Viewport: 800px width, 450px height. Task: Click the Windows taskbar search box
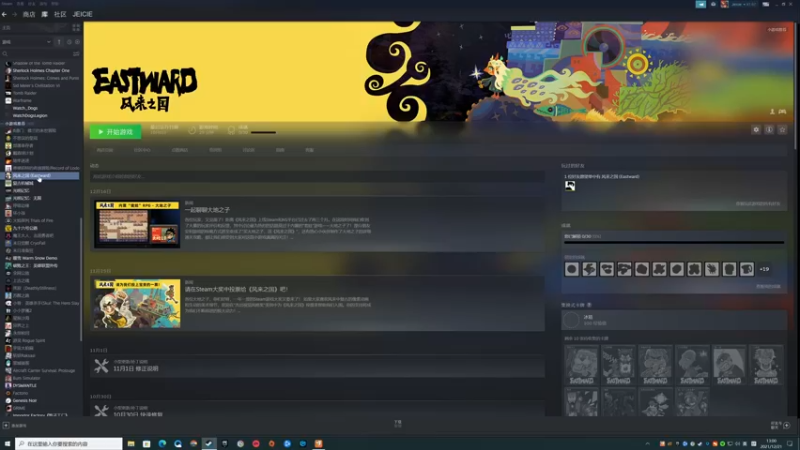(x=69, y=444)
